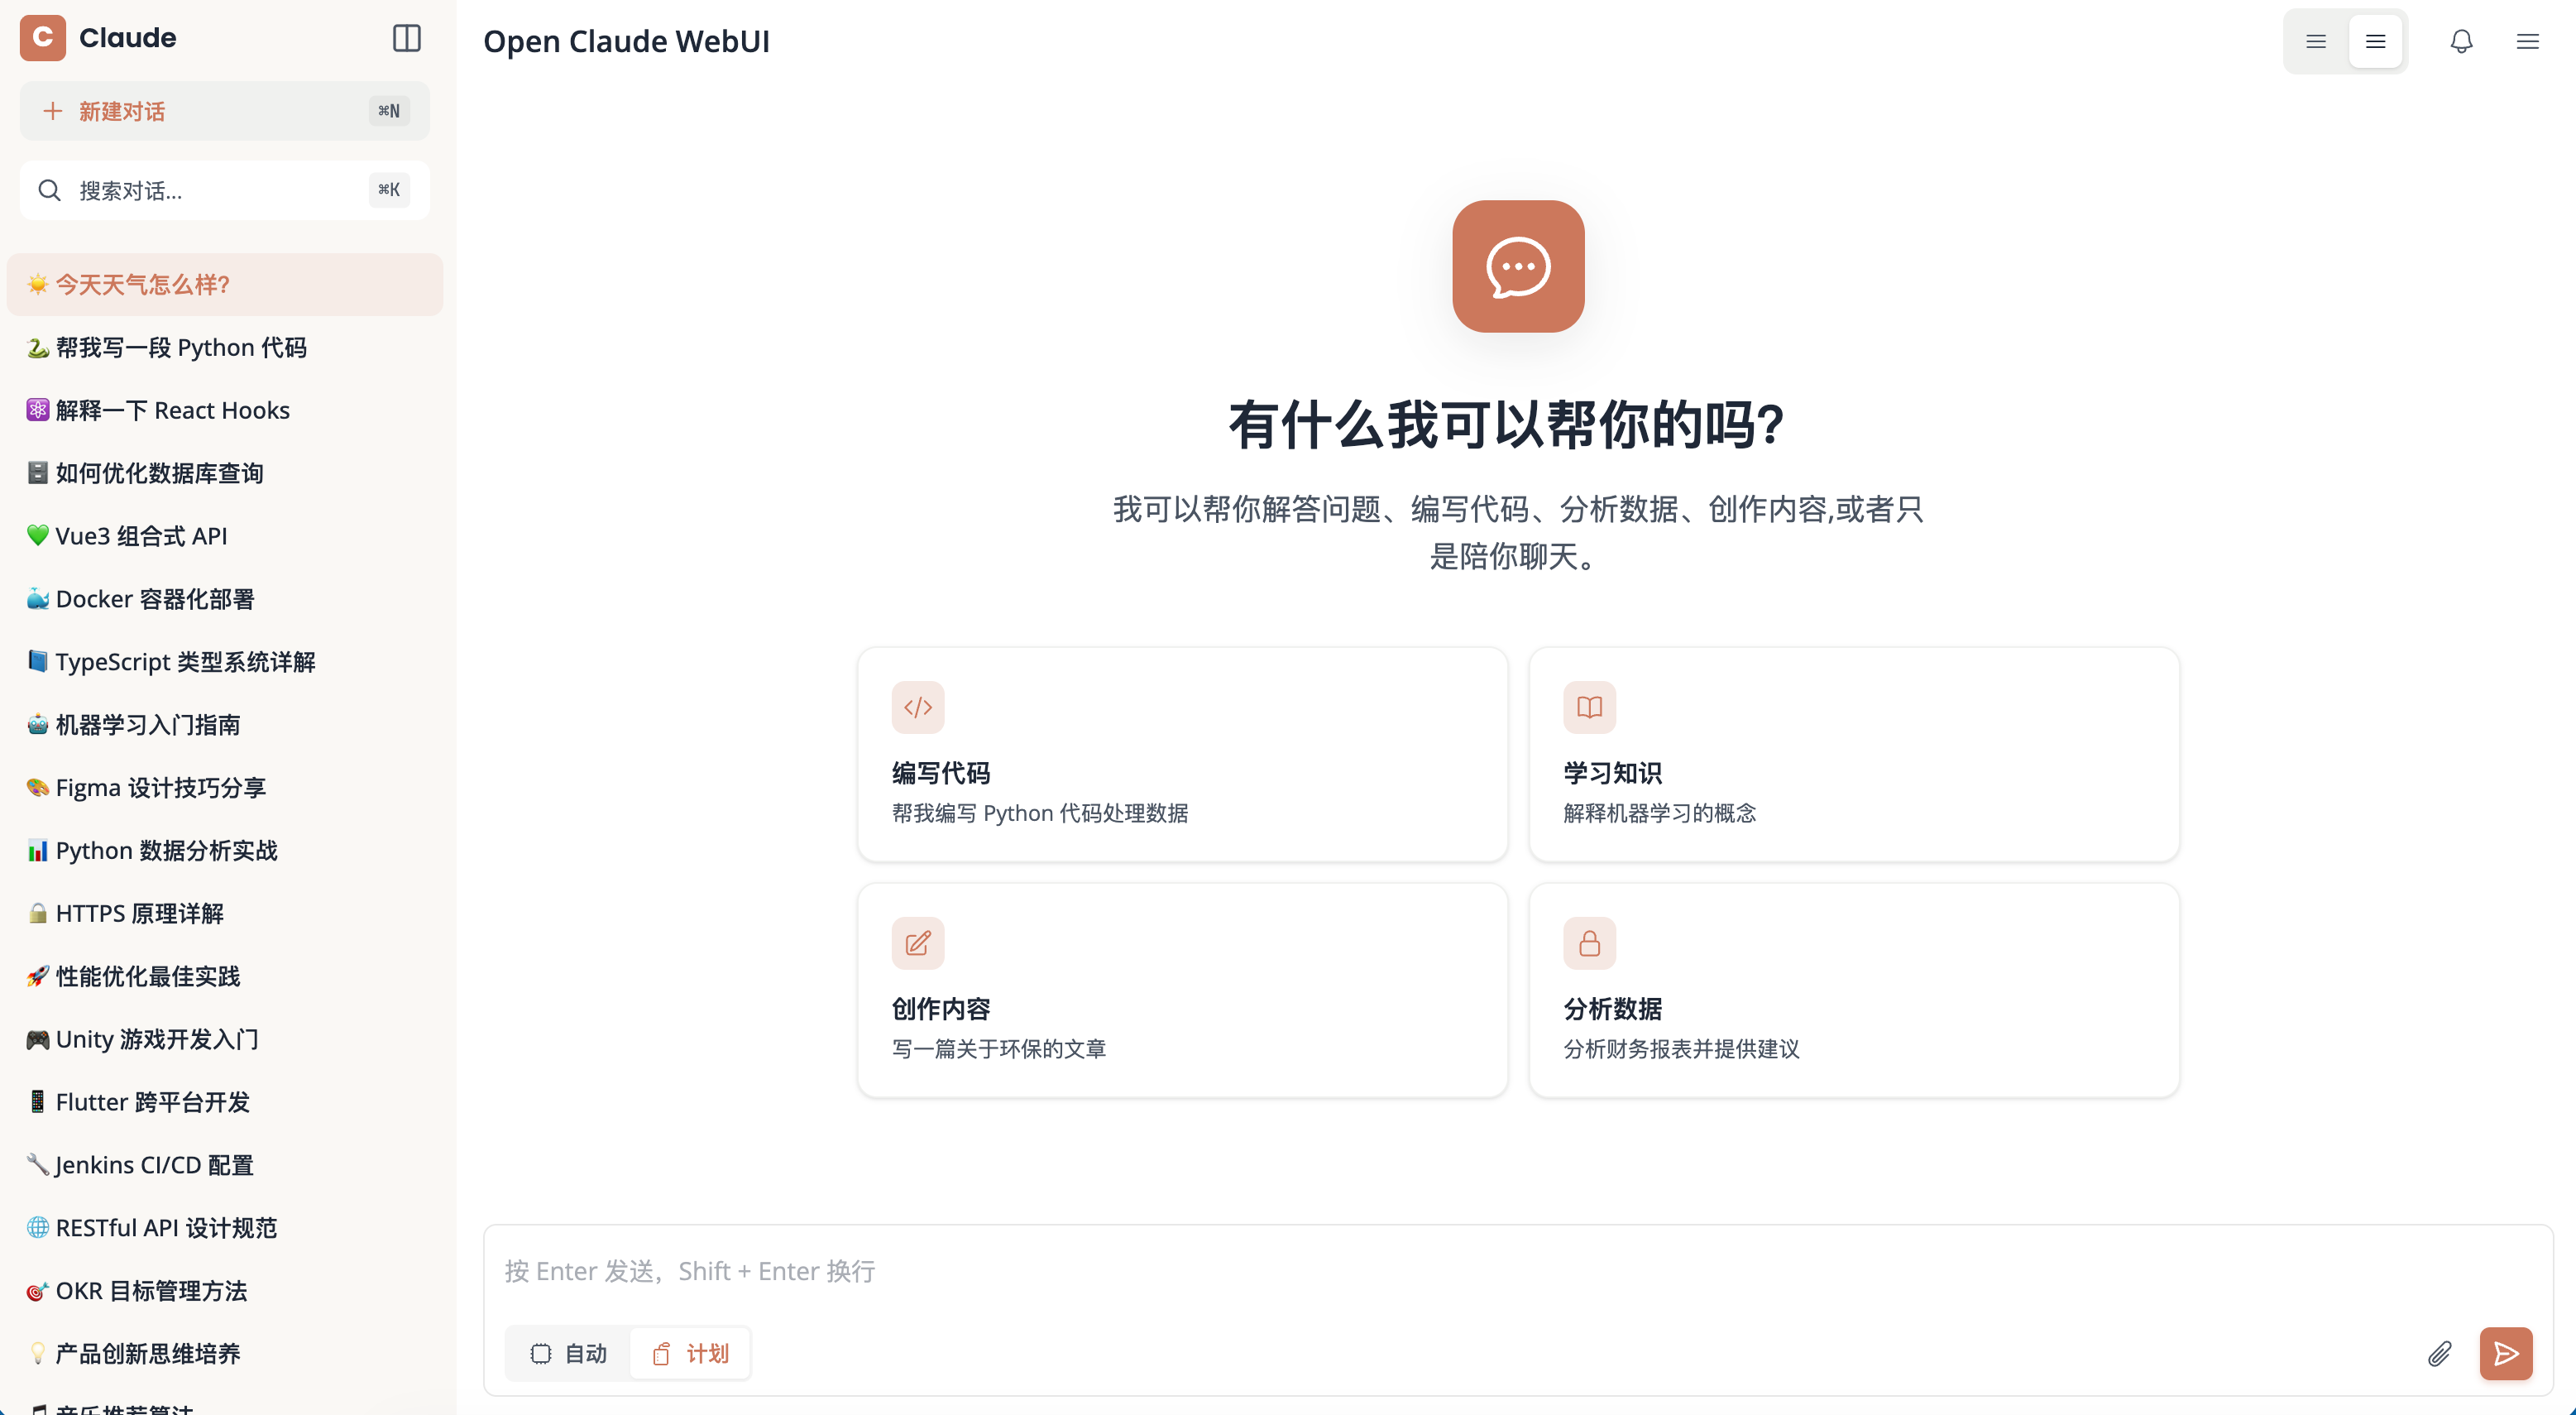Open the notifications bell
Image resolution: width=2576 pixels, height=1415 pixels.
[x=2461, y=41]
